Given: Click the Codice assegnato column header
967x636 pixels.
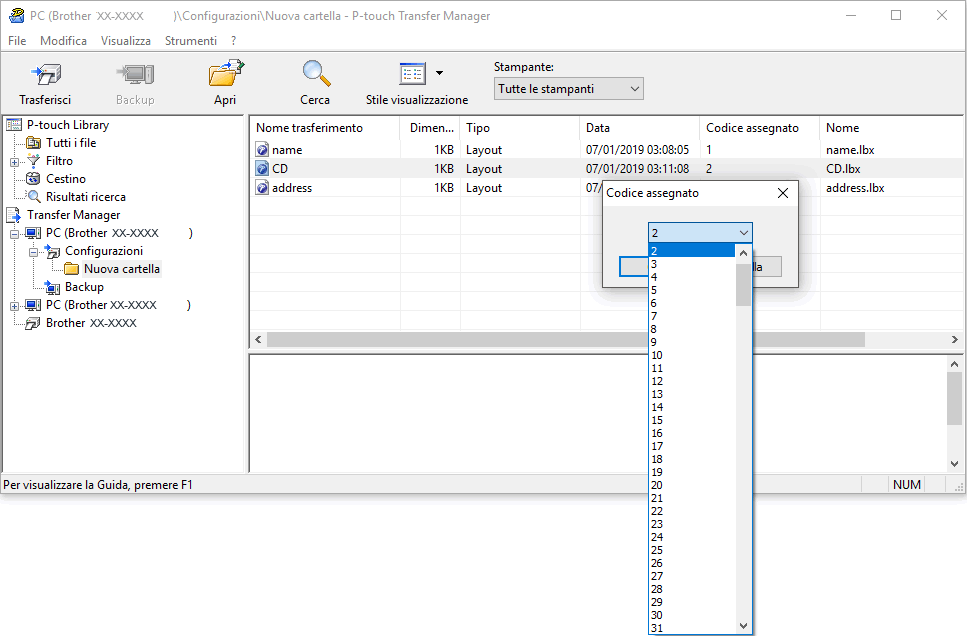Looking at the screenshot, I should point(760,128).
